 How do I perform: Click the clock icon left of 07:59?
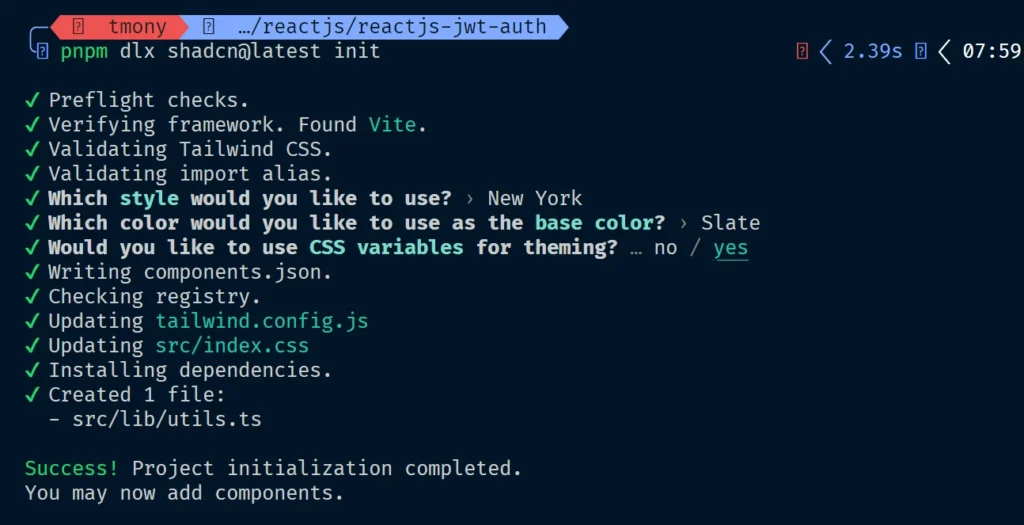(x=921, y=51)
